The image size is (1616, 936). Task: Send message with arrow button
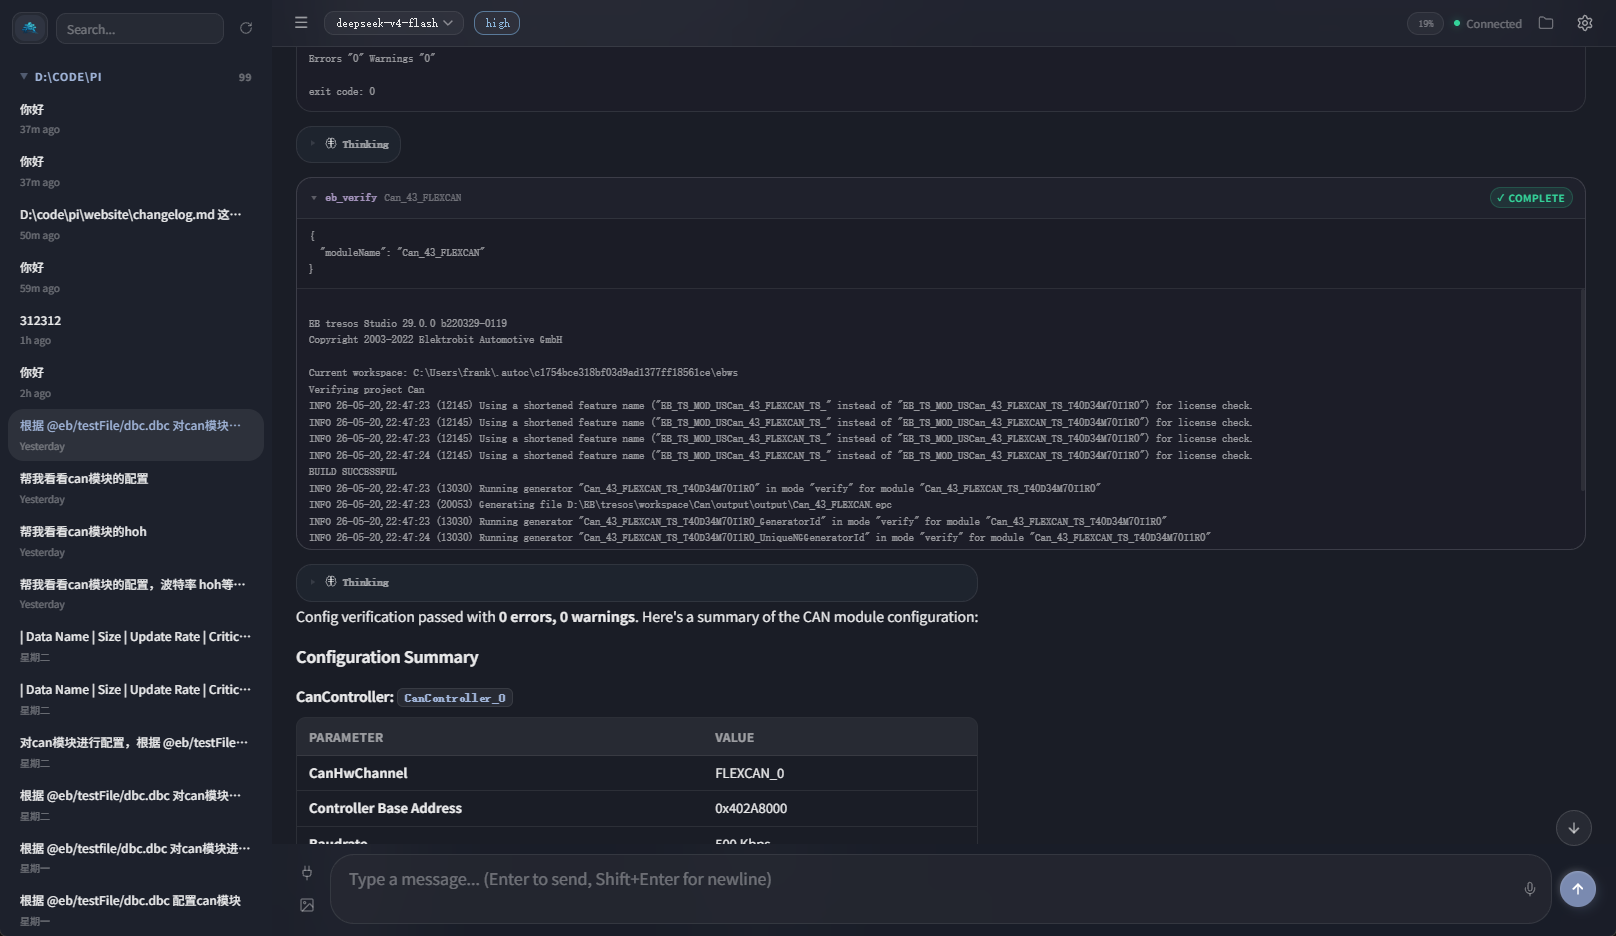click(1578, 889)
